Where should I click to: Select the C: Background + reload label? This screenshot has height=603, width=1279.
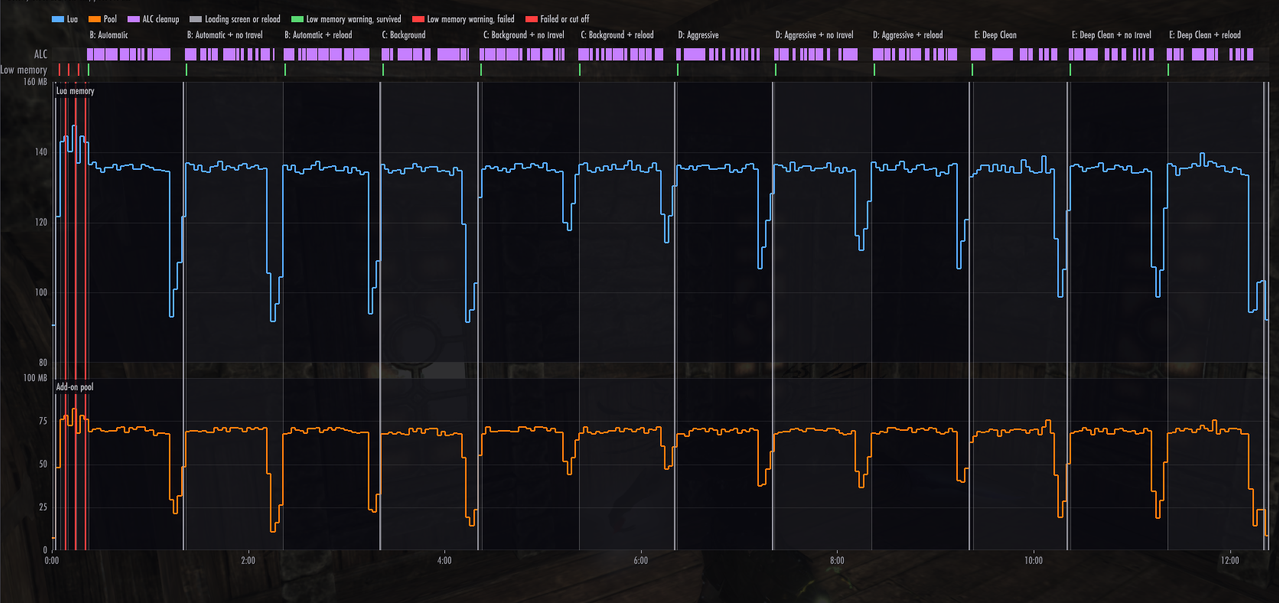coord(617,35)
